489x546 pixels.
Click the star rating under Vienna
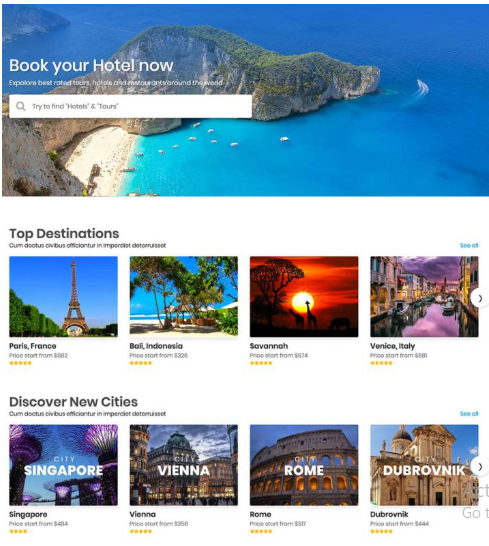point(141,531)
